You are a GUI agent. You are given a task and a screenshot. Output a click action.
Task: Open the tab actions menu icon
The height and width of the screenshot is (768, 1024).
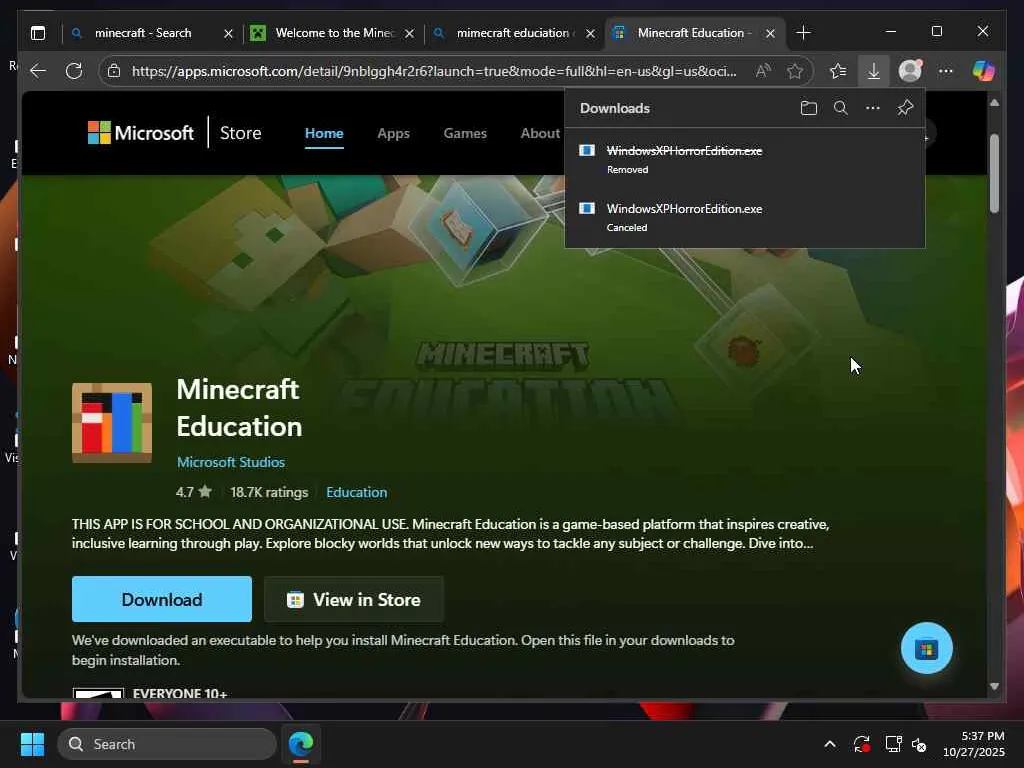[38, 33]
